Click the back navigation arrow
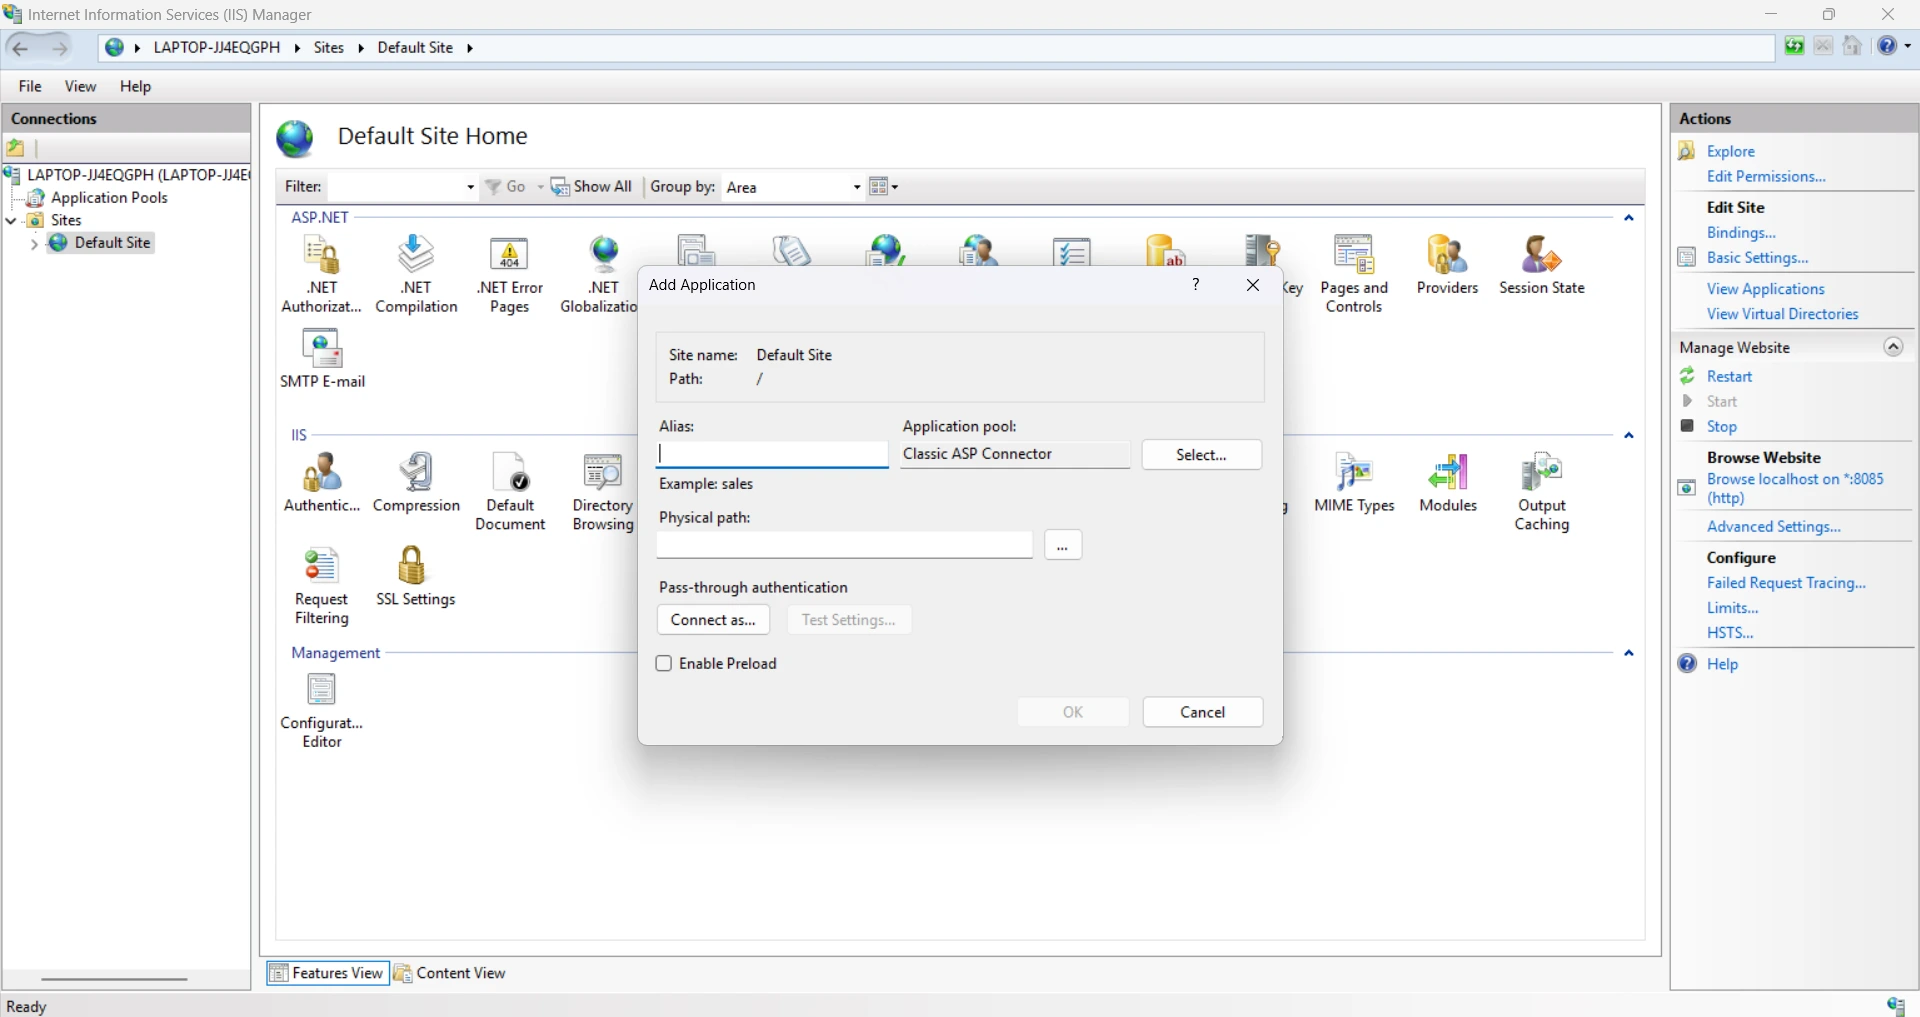1920x1017 pixels. click(20, 47)
